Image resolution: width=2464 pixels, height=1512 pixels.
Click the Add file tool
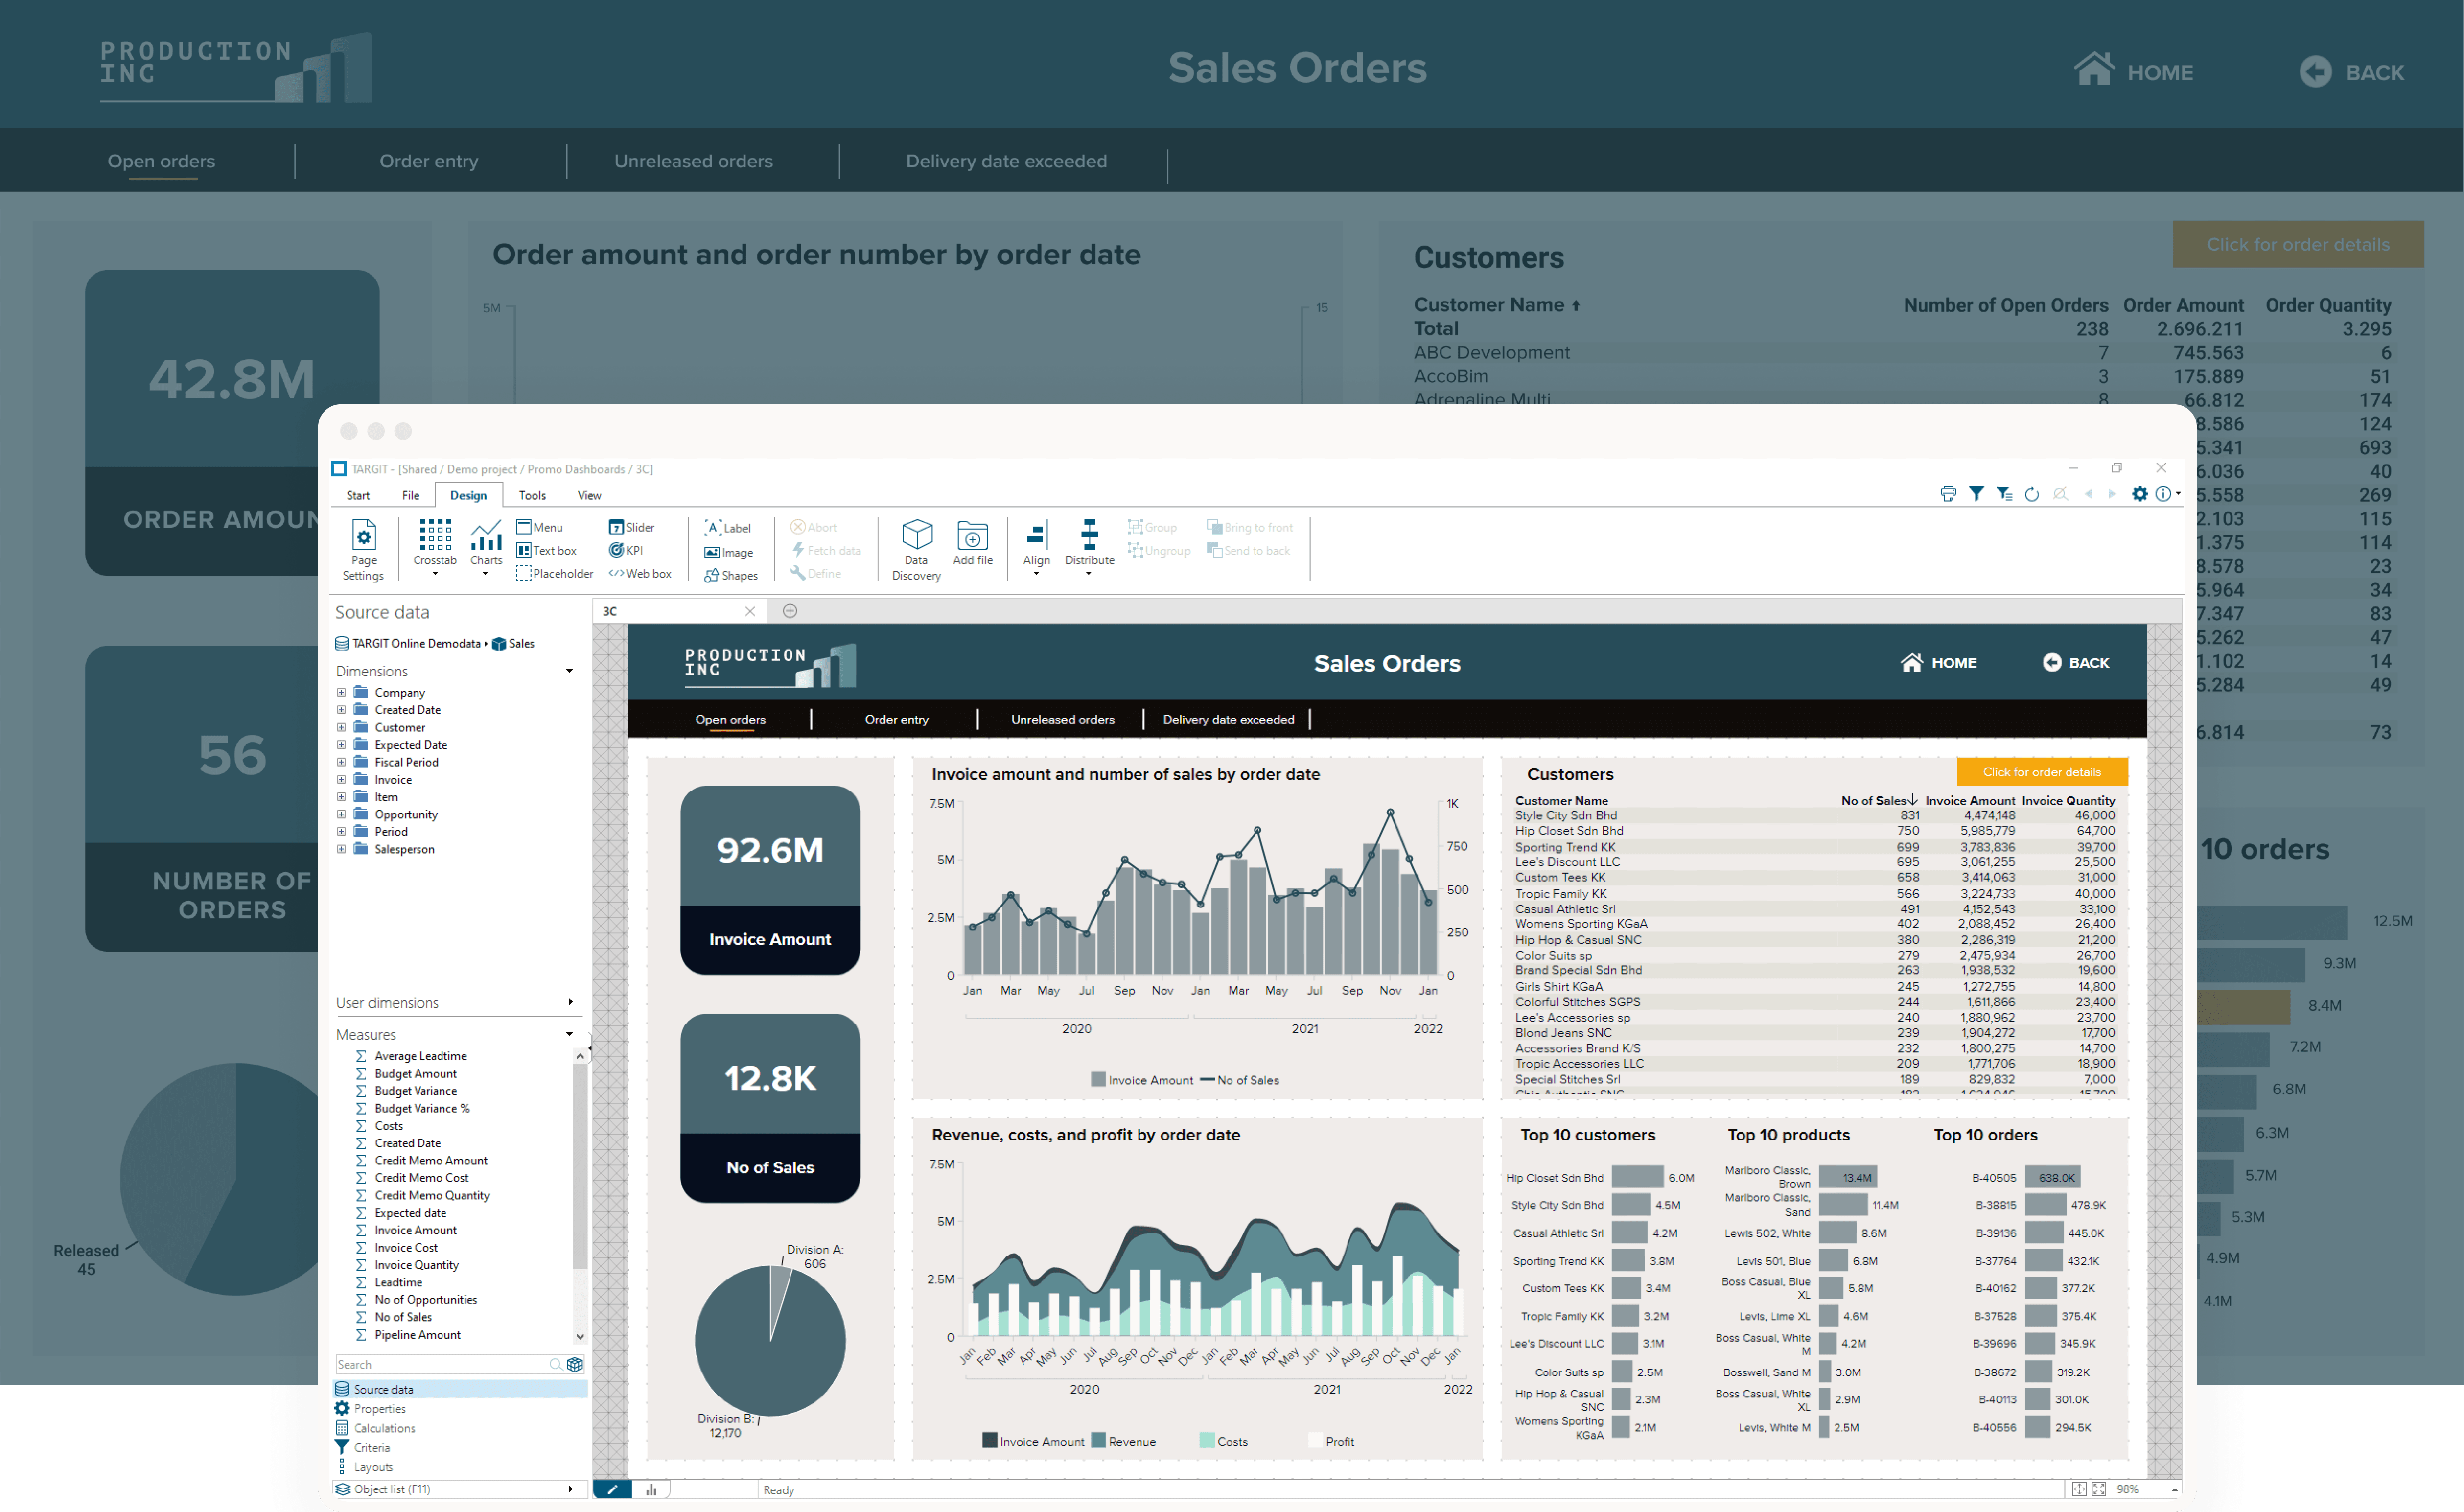coord(972,543)
